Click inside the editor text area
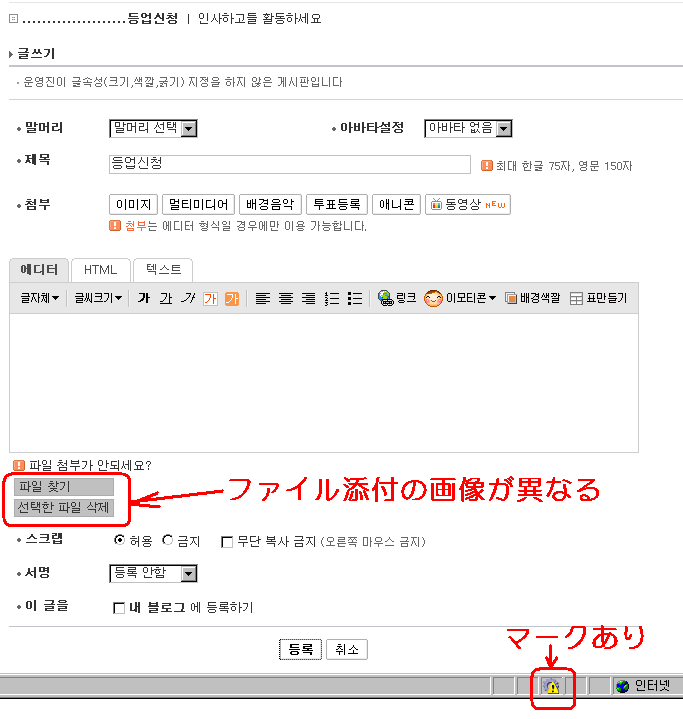683x719 pixels. (x=324, y=383)
